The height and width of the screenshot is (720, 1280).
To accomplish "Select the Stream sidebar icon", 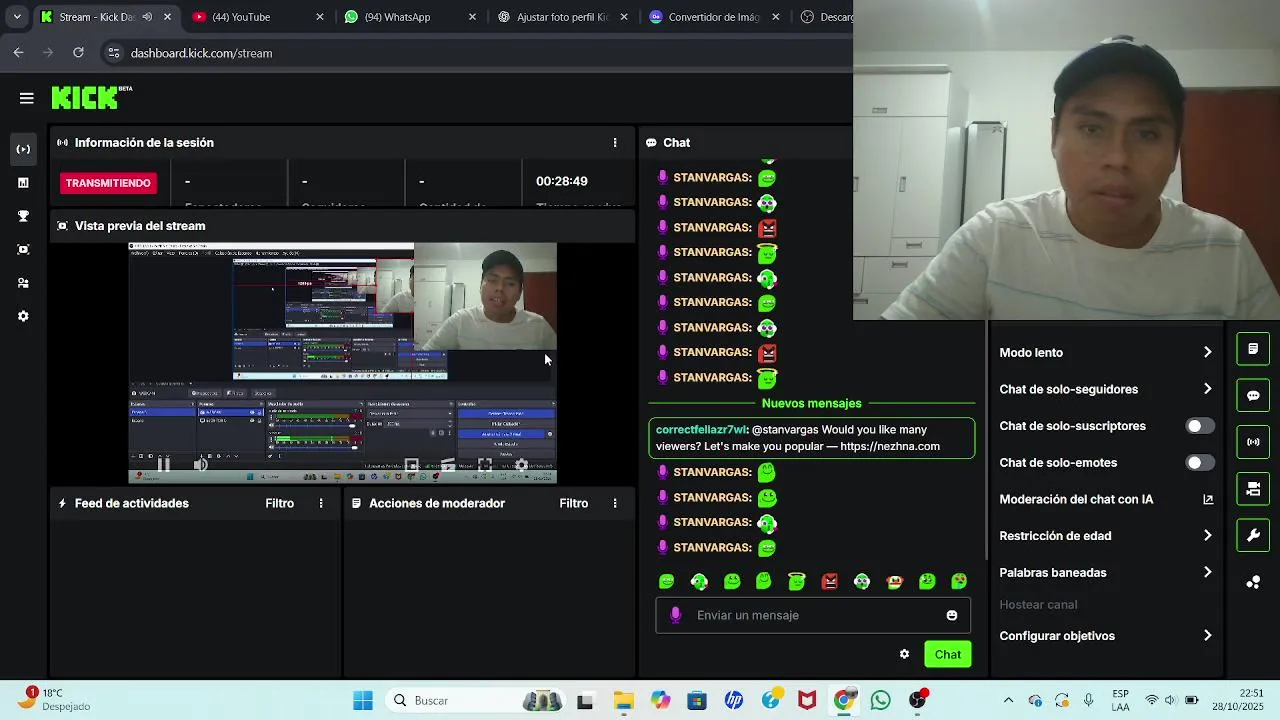I will coord(23,149).
